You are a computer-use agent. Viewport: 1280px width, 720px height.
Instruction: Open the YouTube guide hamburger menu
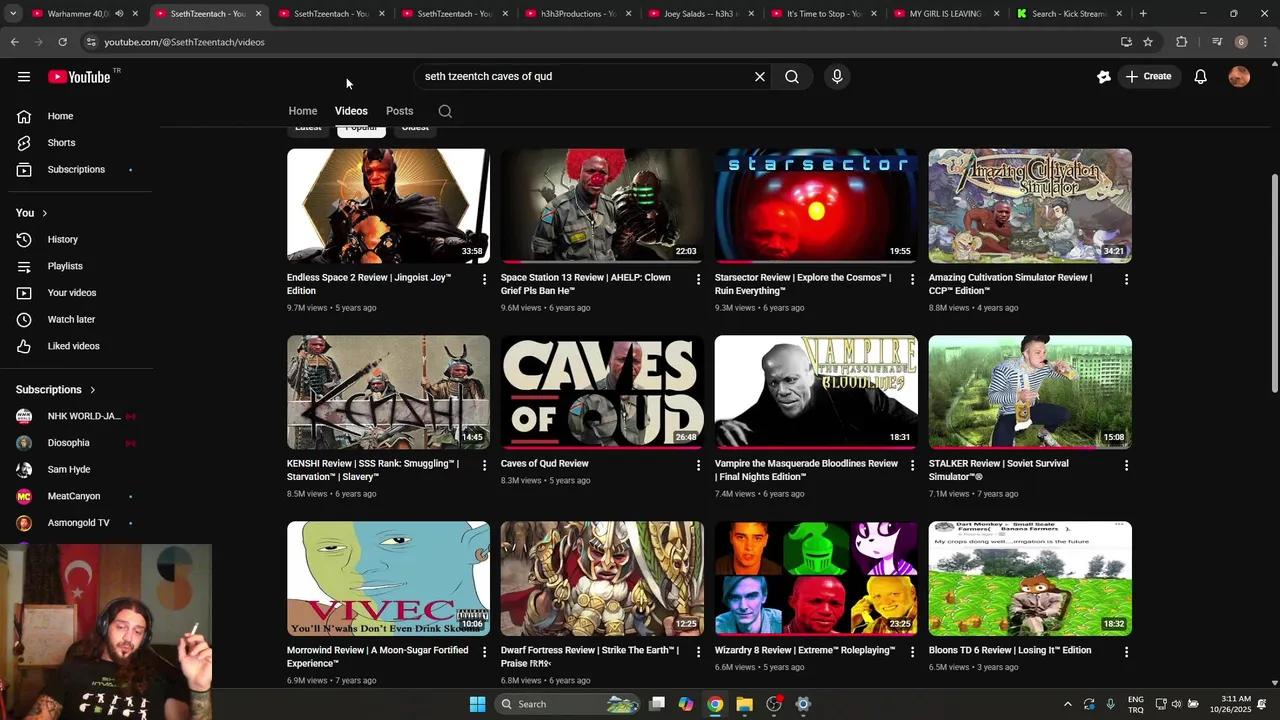click(24, 77)
